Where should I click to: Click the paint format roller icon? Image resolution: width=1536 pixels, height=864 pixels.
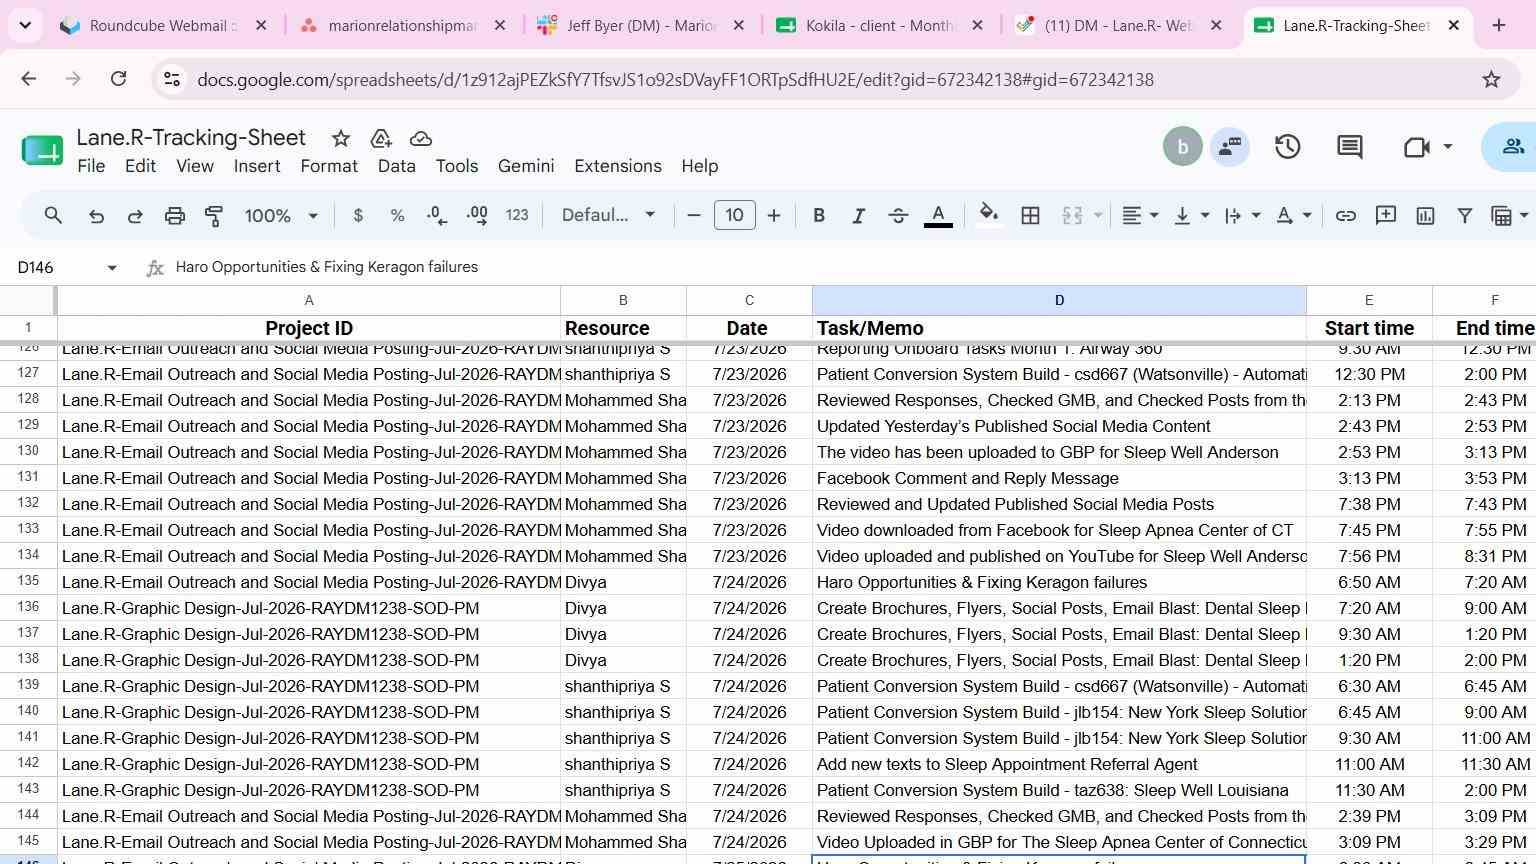click(214, 215)
